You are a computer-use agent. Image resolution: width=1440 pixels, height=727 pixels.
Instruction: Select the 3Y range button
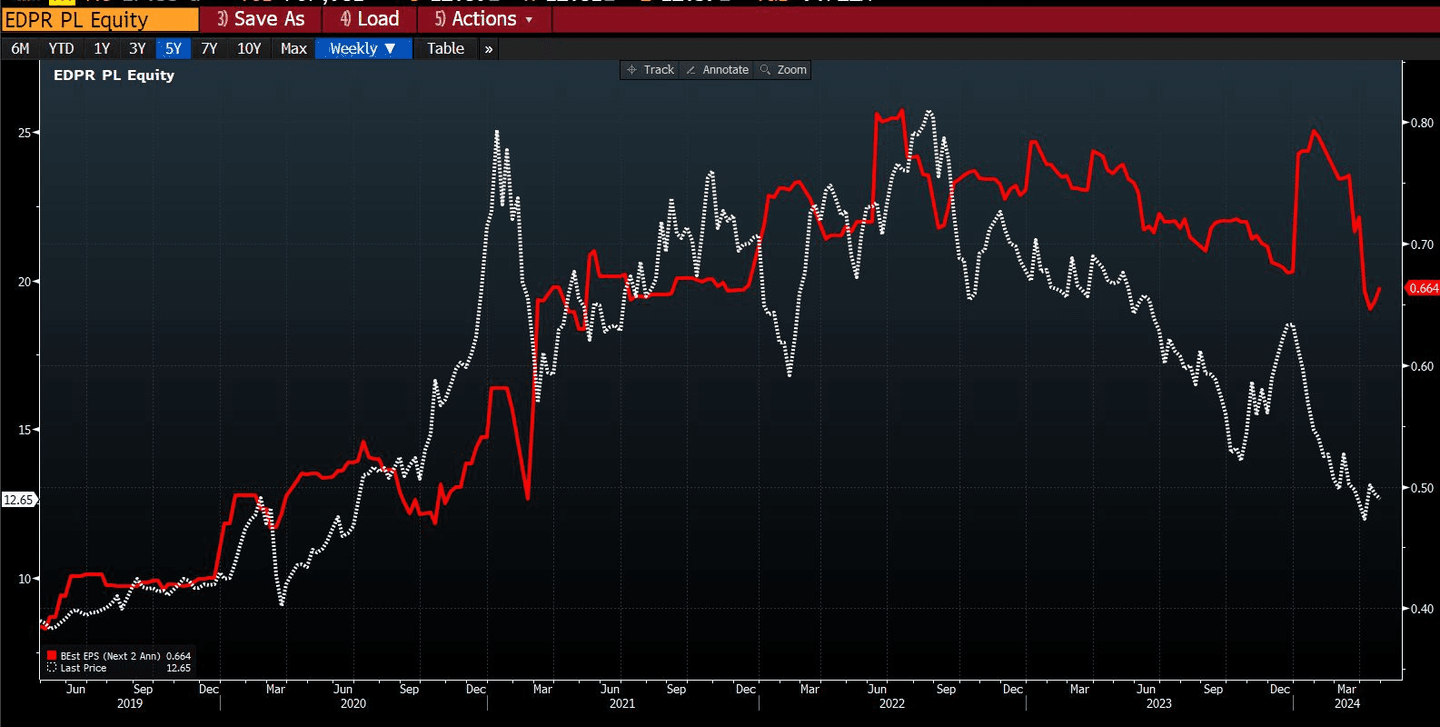(x=137, y=48)
